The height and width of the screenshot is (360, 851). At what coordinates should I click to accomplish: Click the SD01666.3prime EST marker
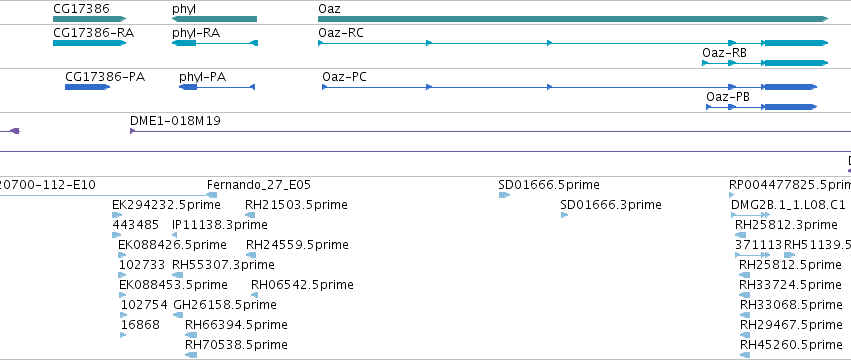(x=564, y=215)
